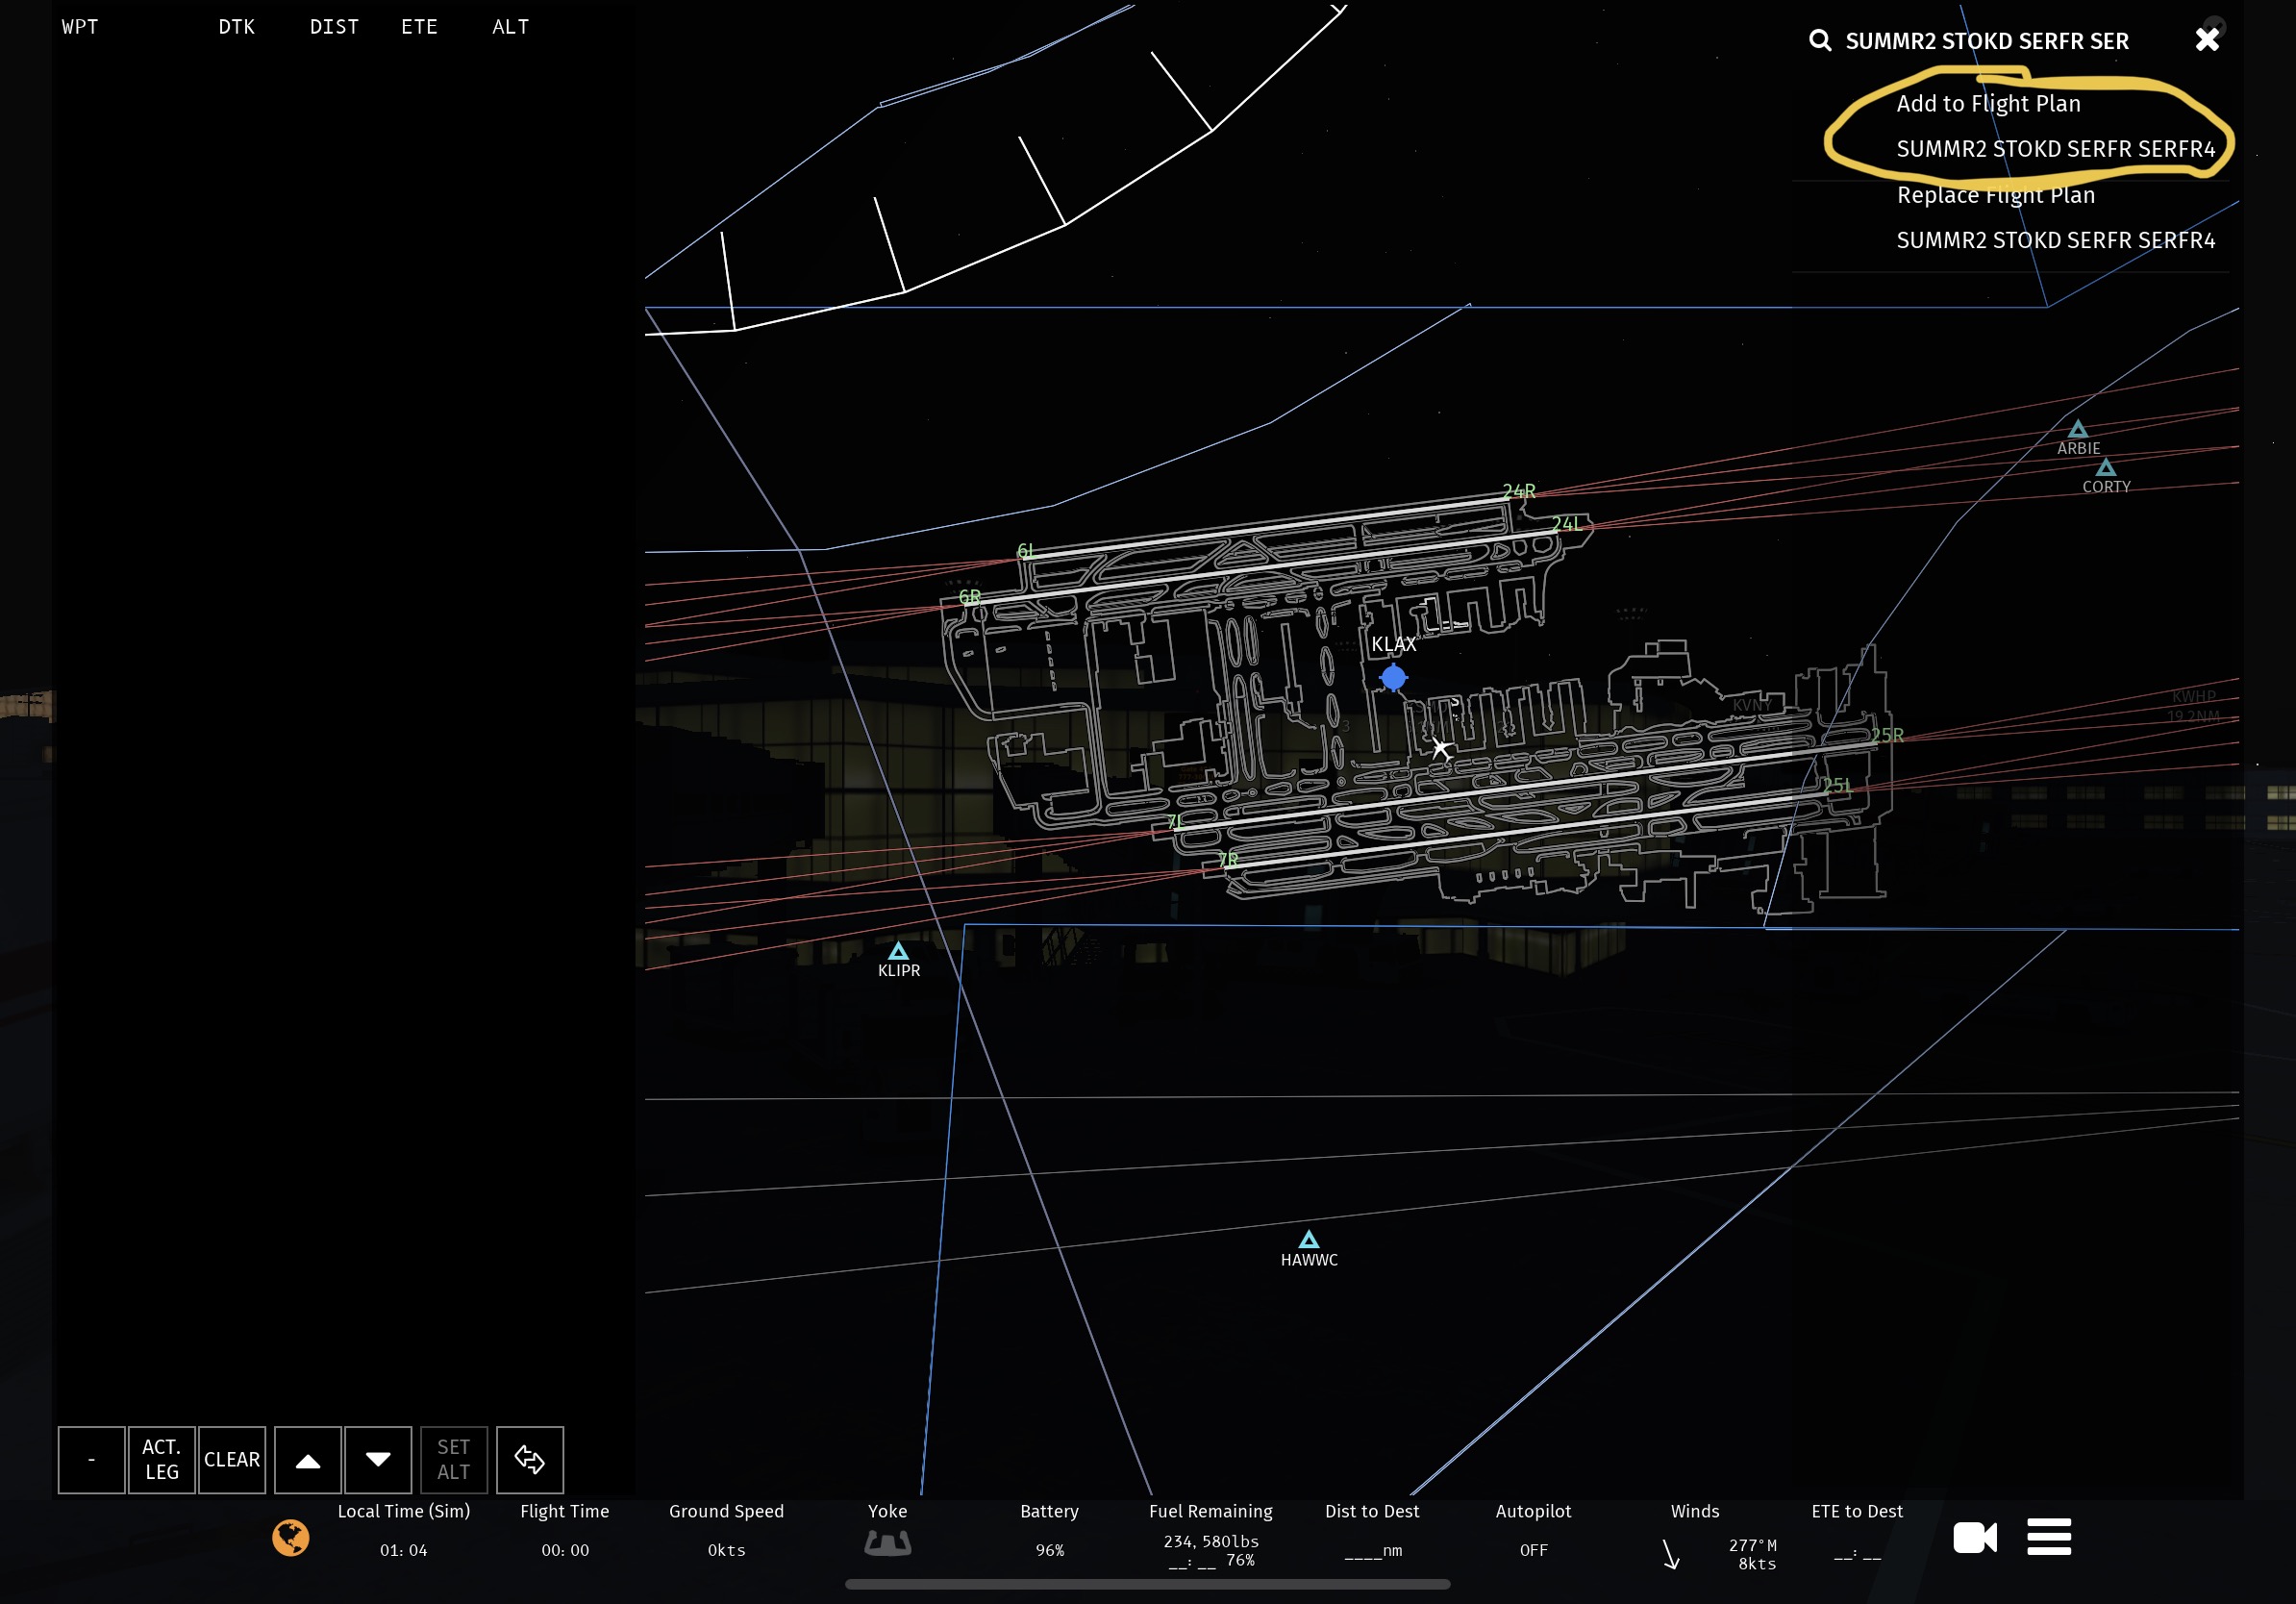Move waypoint up with the up arrow
Viewport: 2296px width, 1604px height.
(x=308, y=1459)
